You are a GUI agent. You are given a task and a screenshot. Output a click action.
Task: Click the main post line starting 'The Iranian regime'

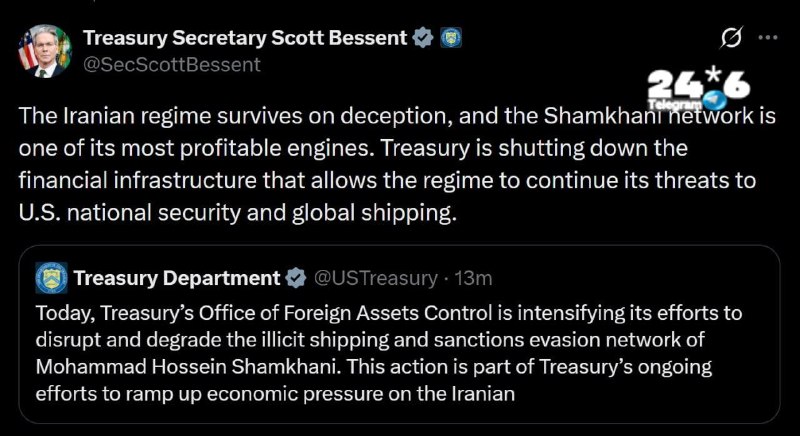(397, 116)
